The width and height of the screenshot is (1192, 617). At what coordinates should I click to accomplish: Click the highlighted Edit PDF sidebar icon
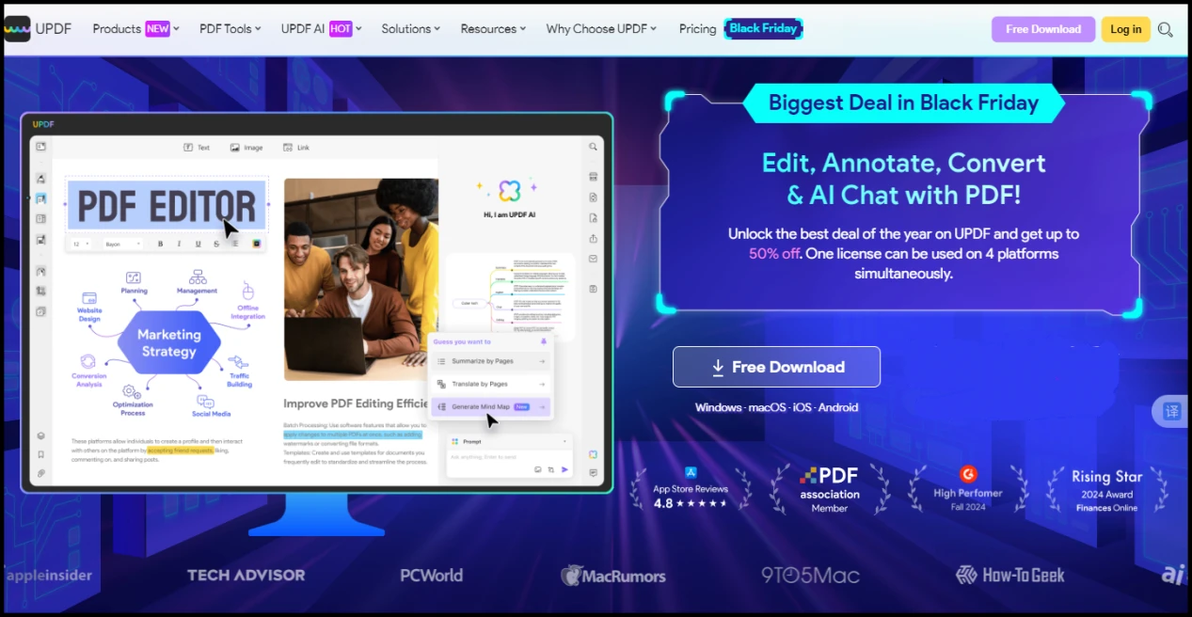pyautogui.click(x=41, y=198)
